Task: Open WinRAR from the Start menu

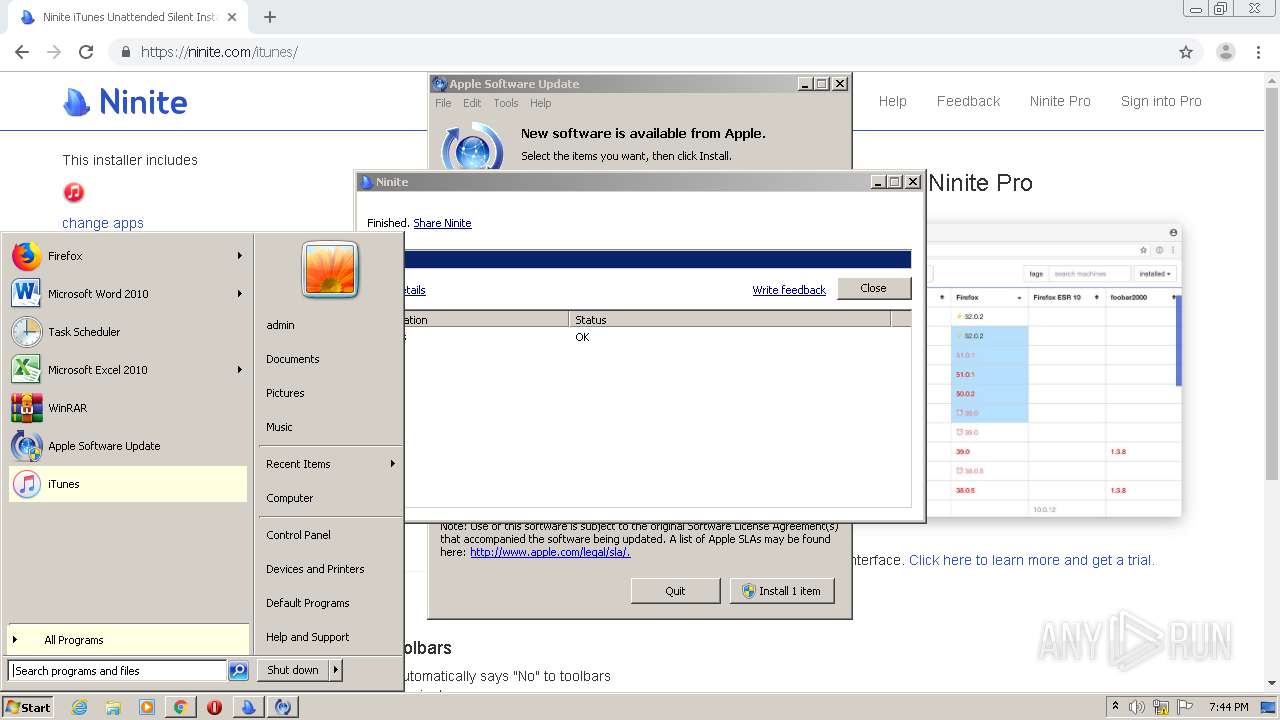Action: [x=127, y=408]
